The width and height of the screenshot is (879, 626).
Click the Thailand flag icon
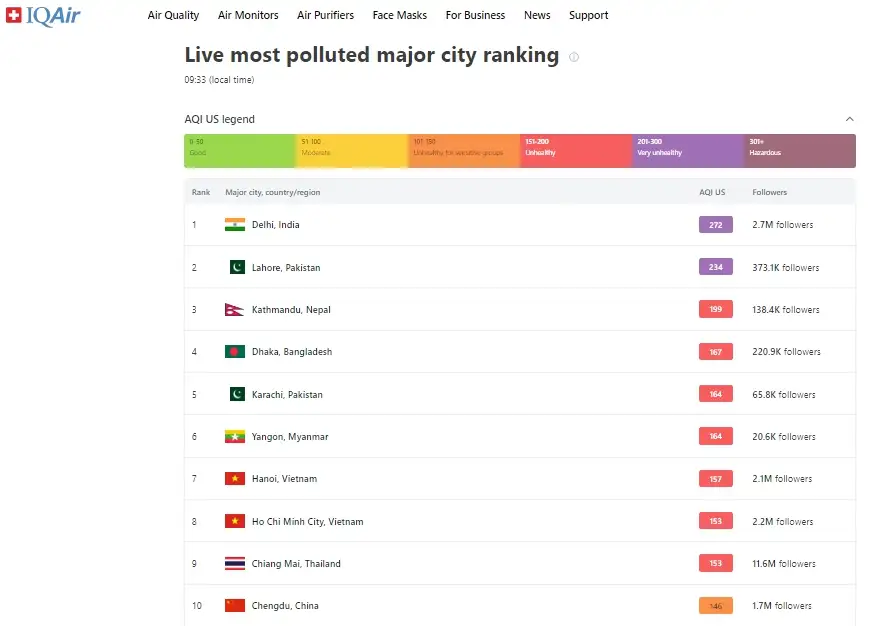point(235,564)
